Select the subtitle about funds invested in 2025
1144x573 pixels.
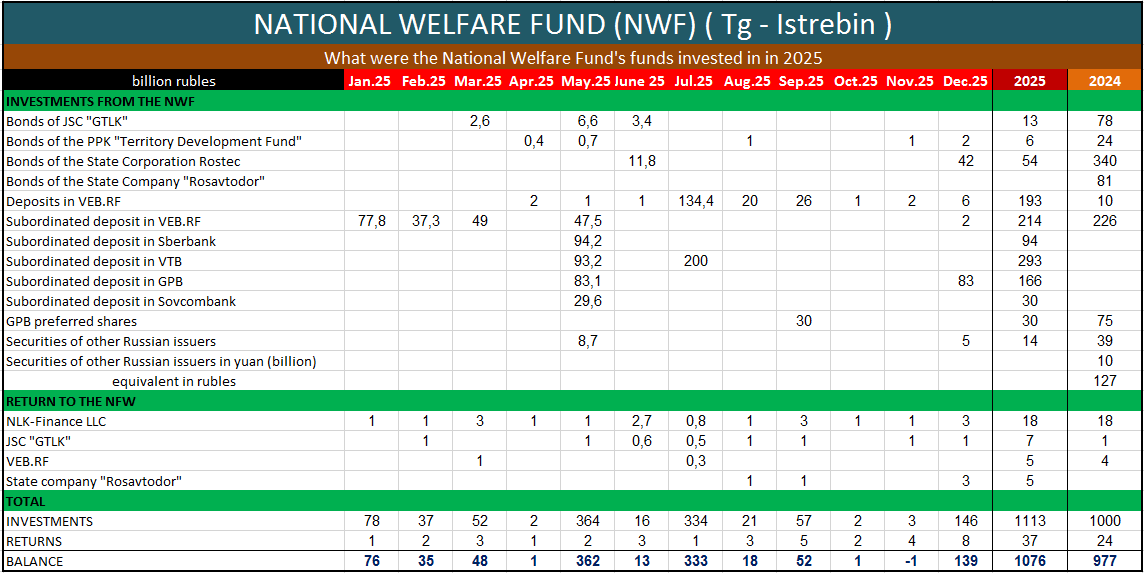click(x=573, y=58)
